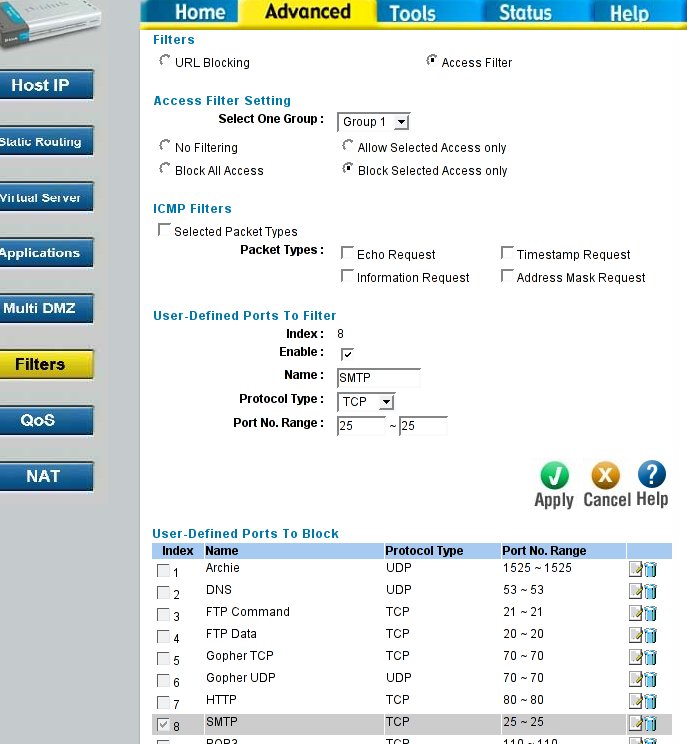This screenshot has height=744, width=687.
Task: Open Help via blue question mark icon
Action: [x=652, y=474]
